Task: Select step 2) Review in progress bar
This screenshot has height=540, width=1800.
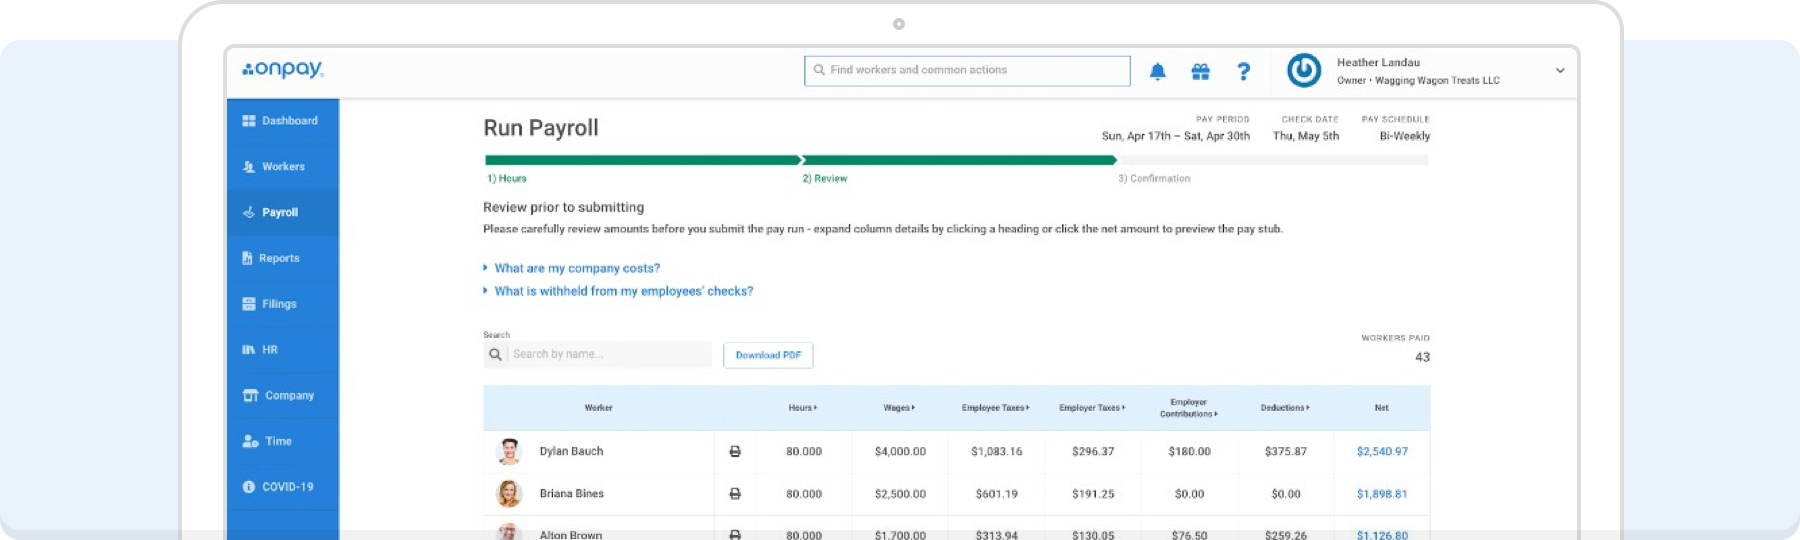Action: click(x=825, y=179)
